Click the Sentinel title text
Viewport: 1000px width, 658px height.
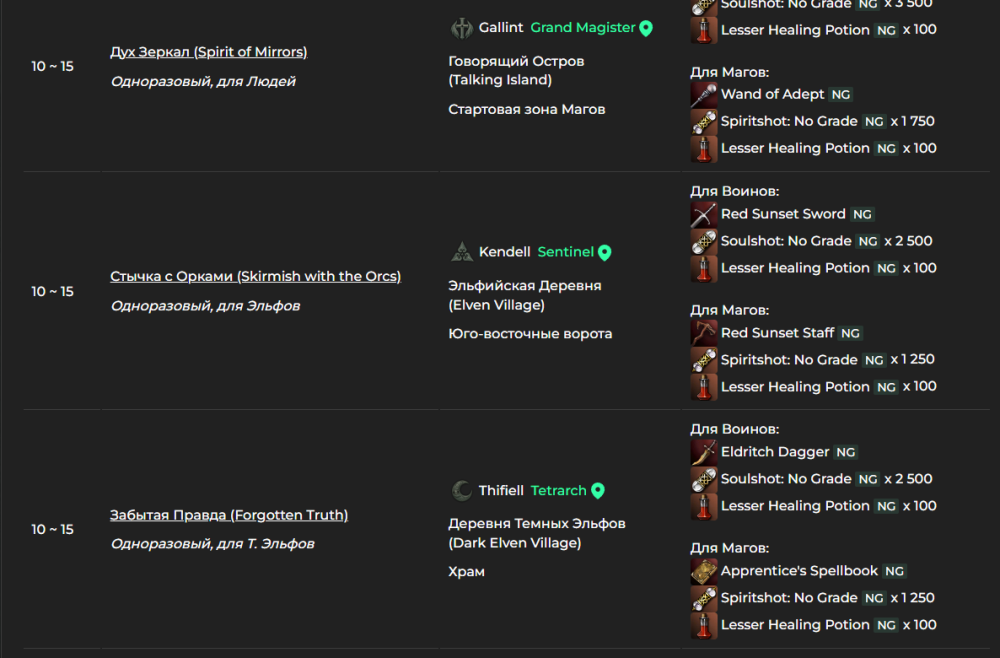coord(566,252)
